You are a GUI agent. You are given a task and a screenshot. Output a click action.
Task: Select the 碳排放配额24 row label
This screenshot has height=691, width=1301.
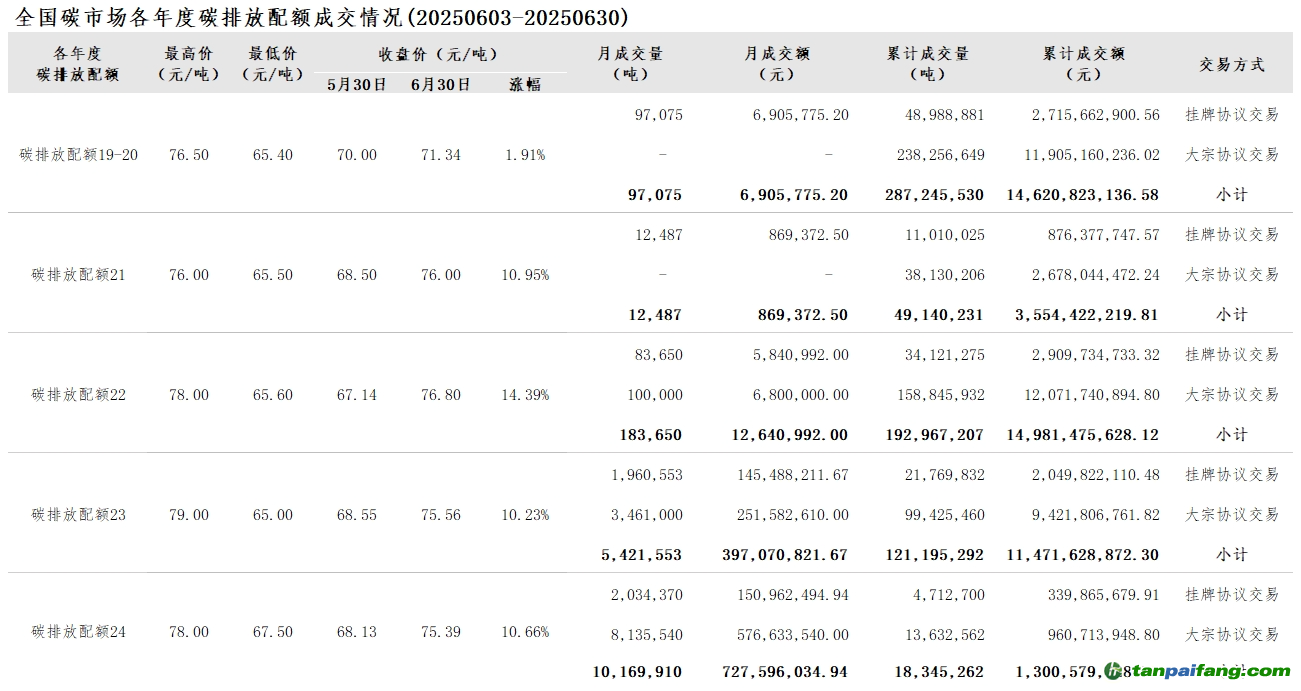[79, 632]
